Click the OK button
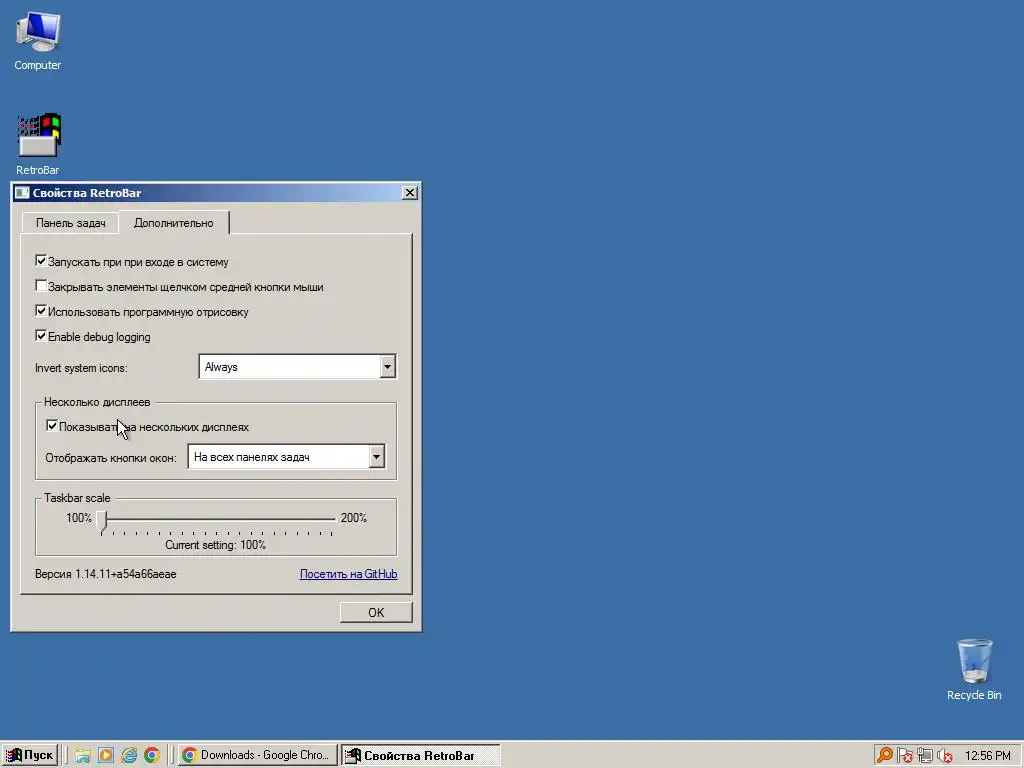The image size is (1024, 768). pyautogui.click(x=376, y=613)
